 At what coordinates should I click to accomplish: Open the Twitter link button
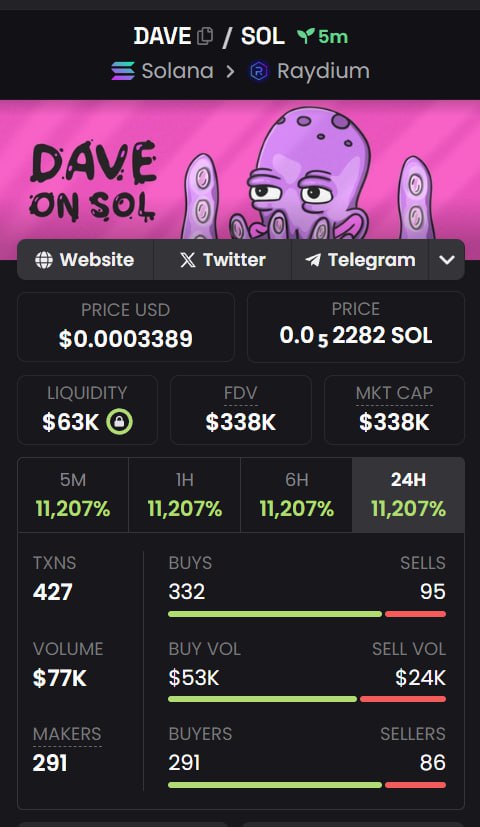coord(222,260)
